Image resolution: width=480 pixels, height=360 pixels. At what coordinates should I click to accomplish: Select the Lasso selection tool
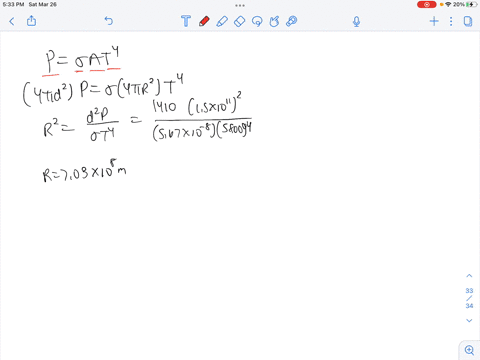pyautogui.click(x=257, y=21)
